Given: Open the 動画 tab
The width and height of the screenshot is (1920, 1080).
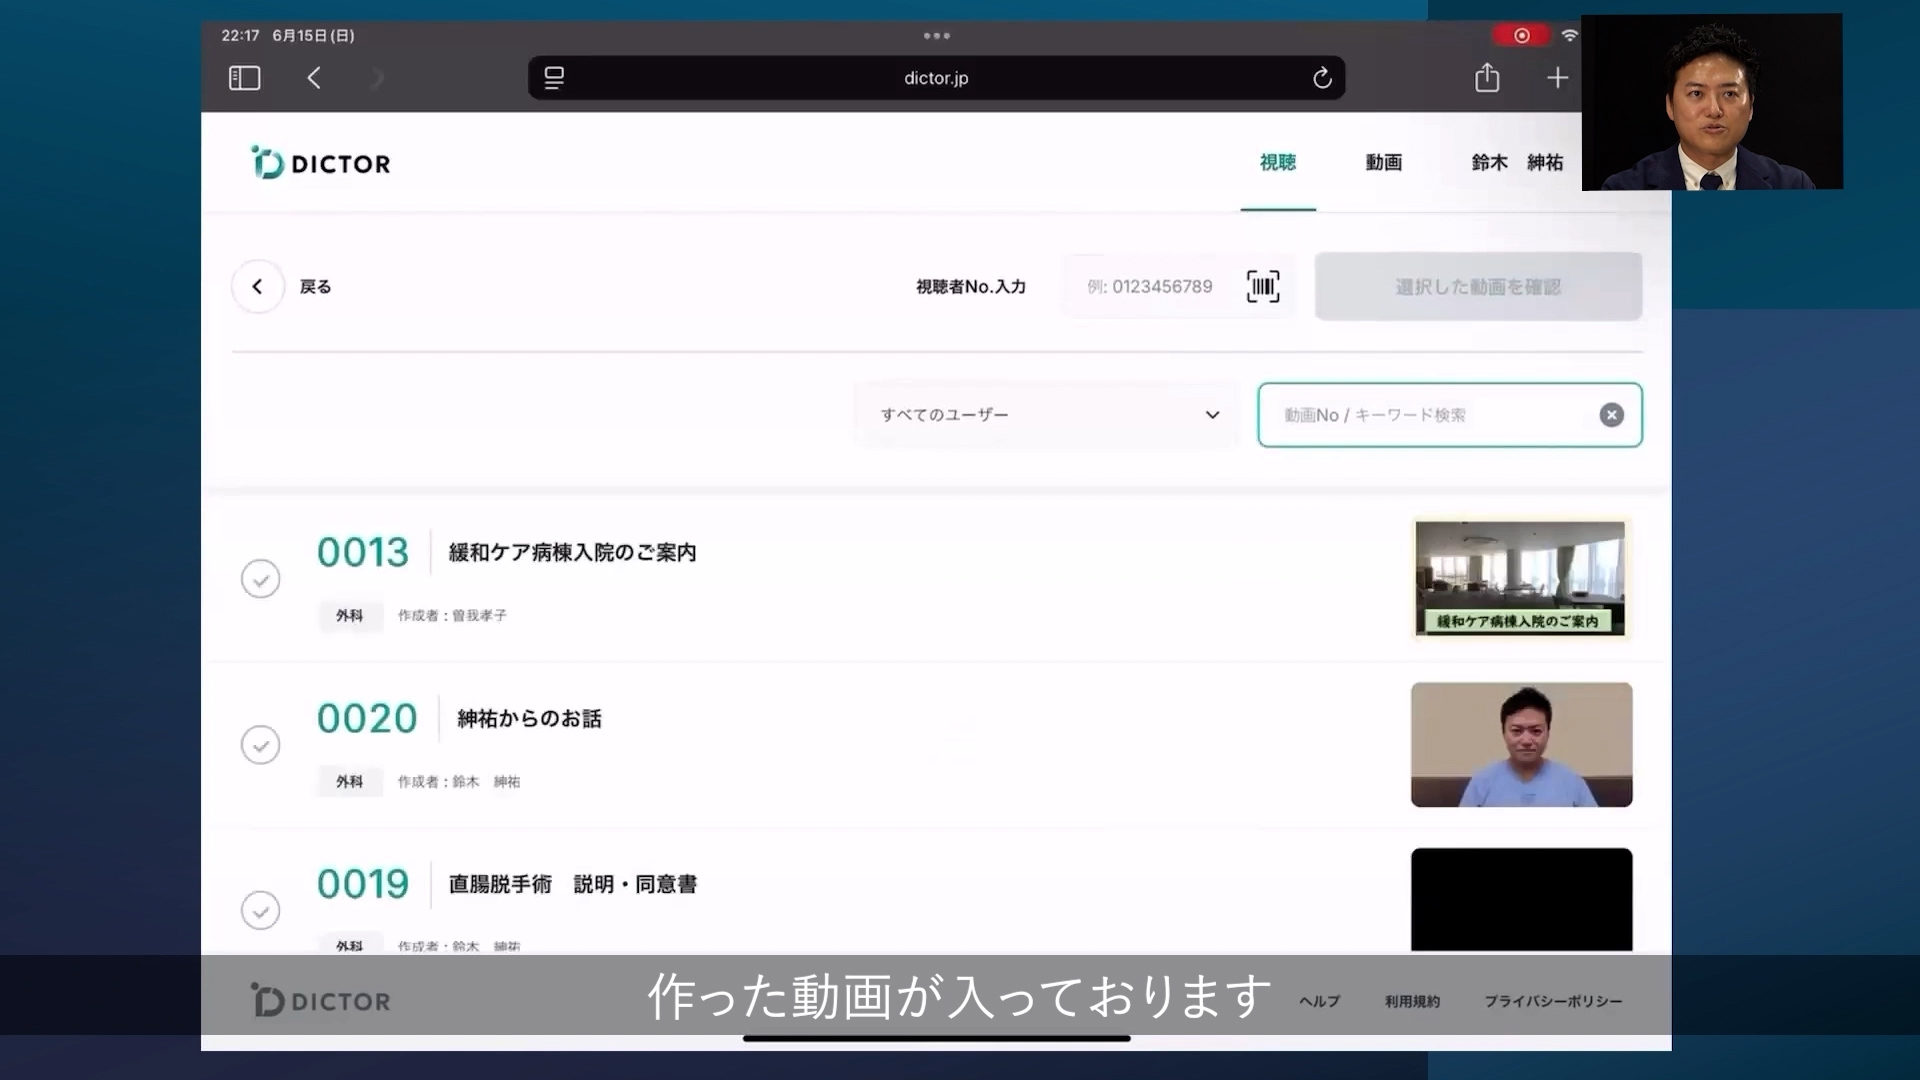Looking at the screenshot, I should click(x=1383, y=163).
